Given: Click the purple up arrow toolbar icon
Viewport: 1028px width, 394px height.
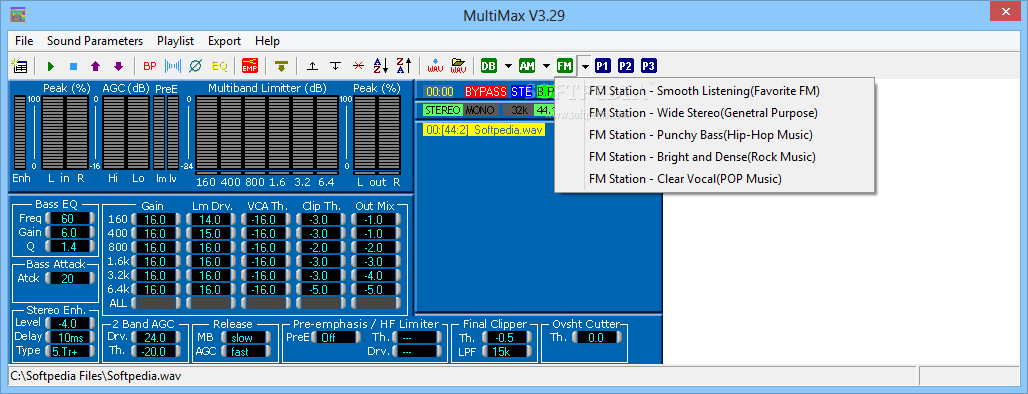Looking at the screenshot, I should pyautogui.click(x=96, y=66).
